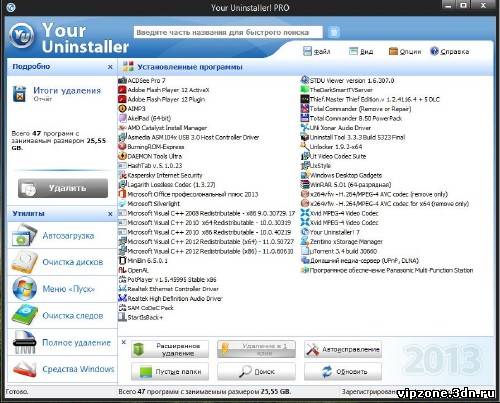Select the Uninstall Tool 3.3.3 entry

pos(353,137)
